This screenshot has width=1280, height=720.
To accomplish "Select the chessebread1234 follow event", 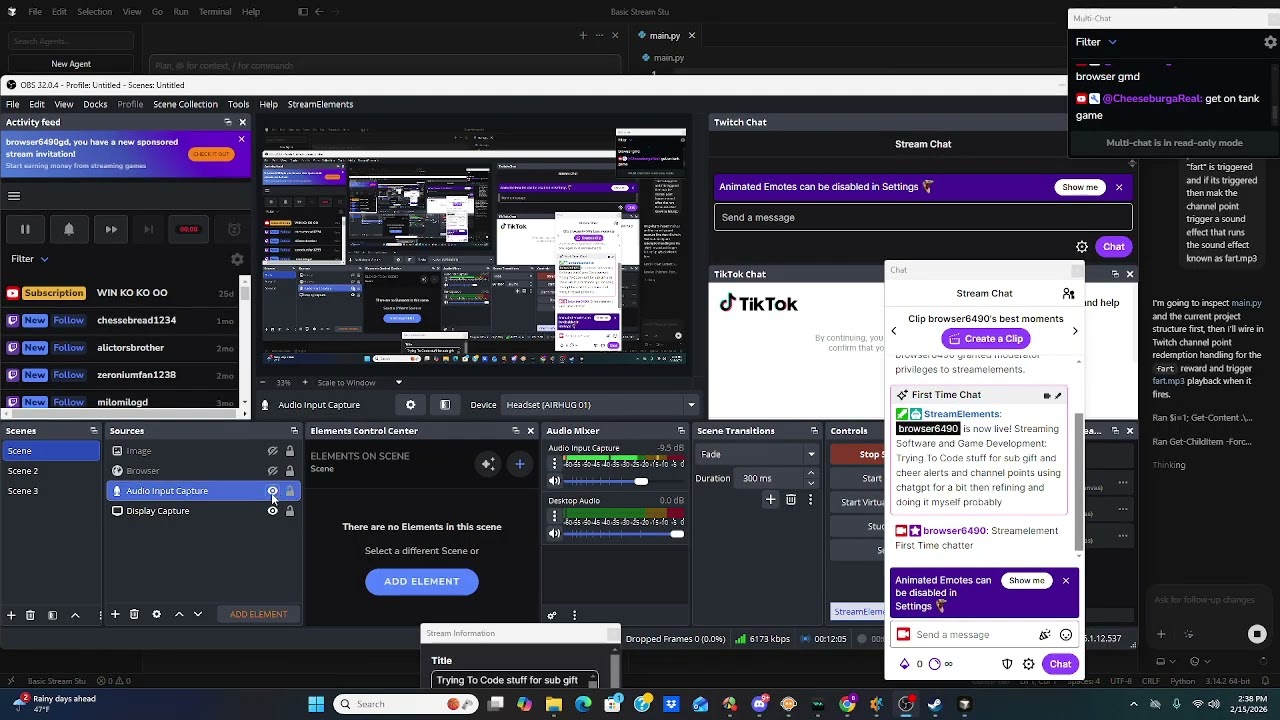I will coord(125,320).
